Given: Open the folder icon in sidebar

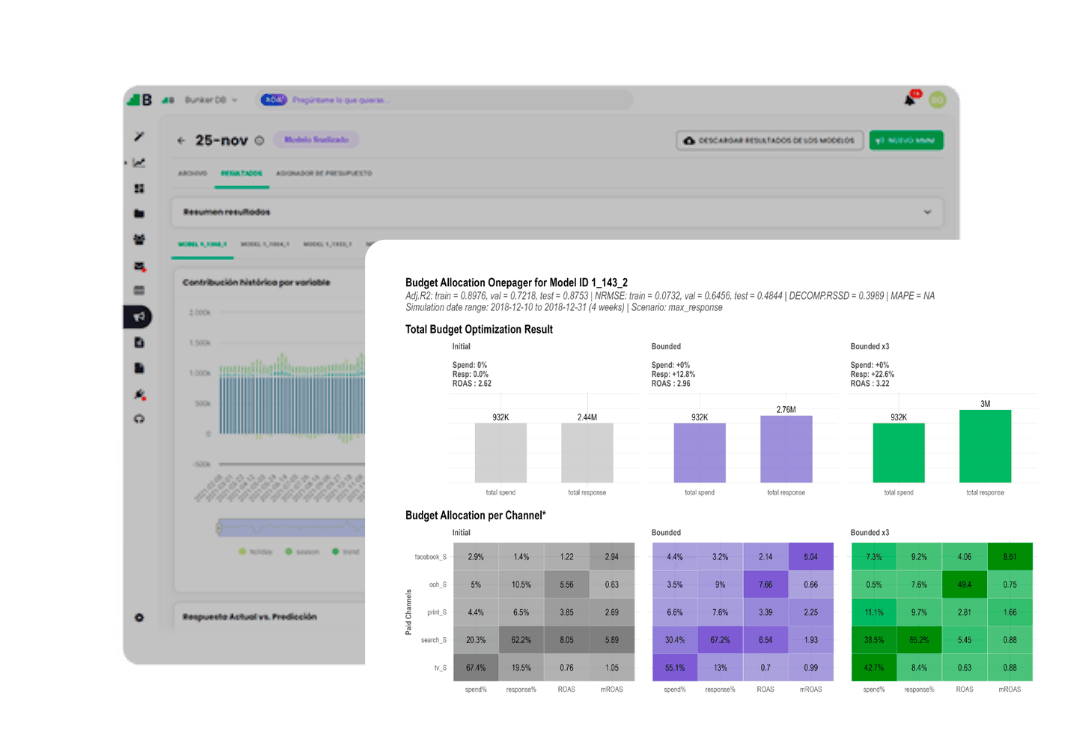Looking at the screenshot, I should tap(139, 213).
